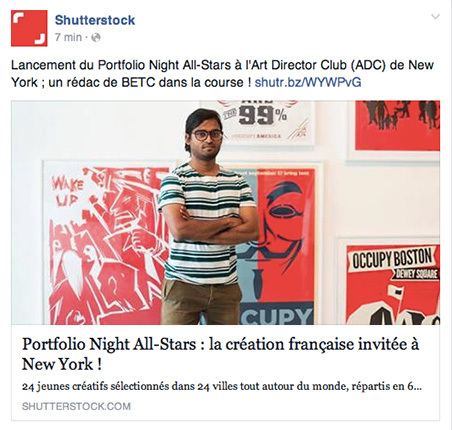Image resolution: width=452 pixels, height=430 pixels.
Task: Click the '7 min' post timestamp
Action: (x=68, y=37)
